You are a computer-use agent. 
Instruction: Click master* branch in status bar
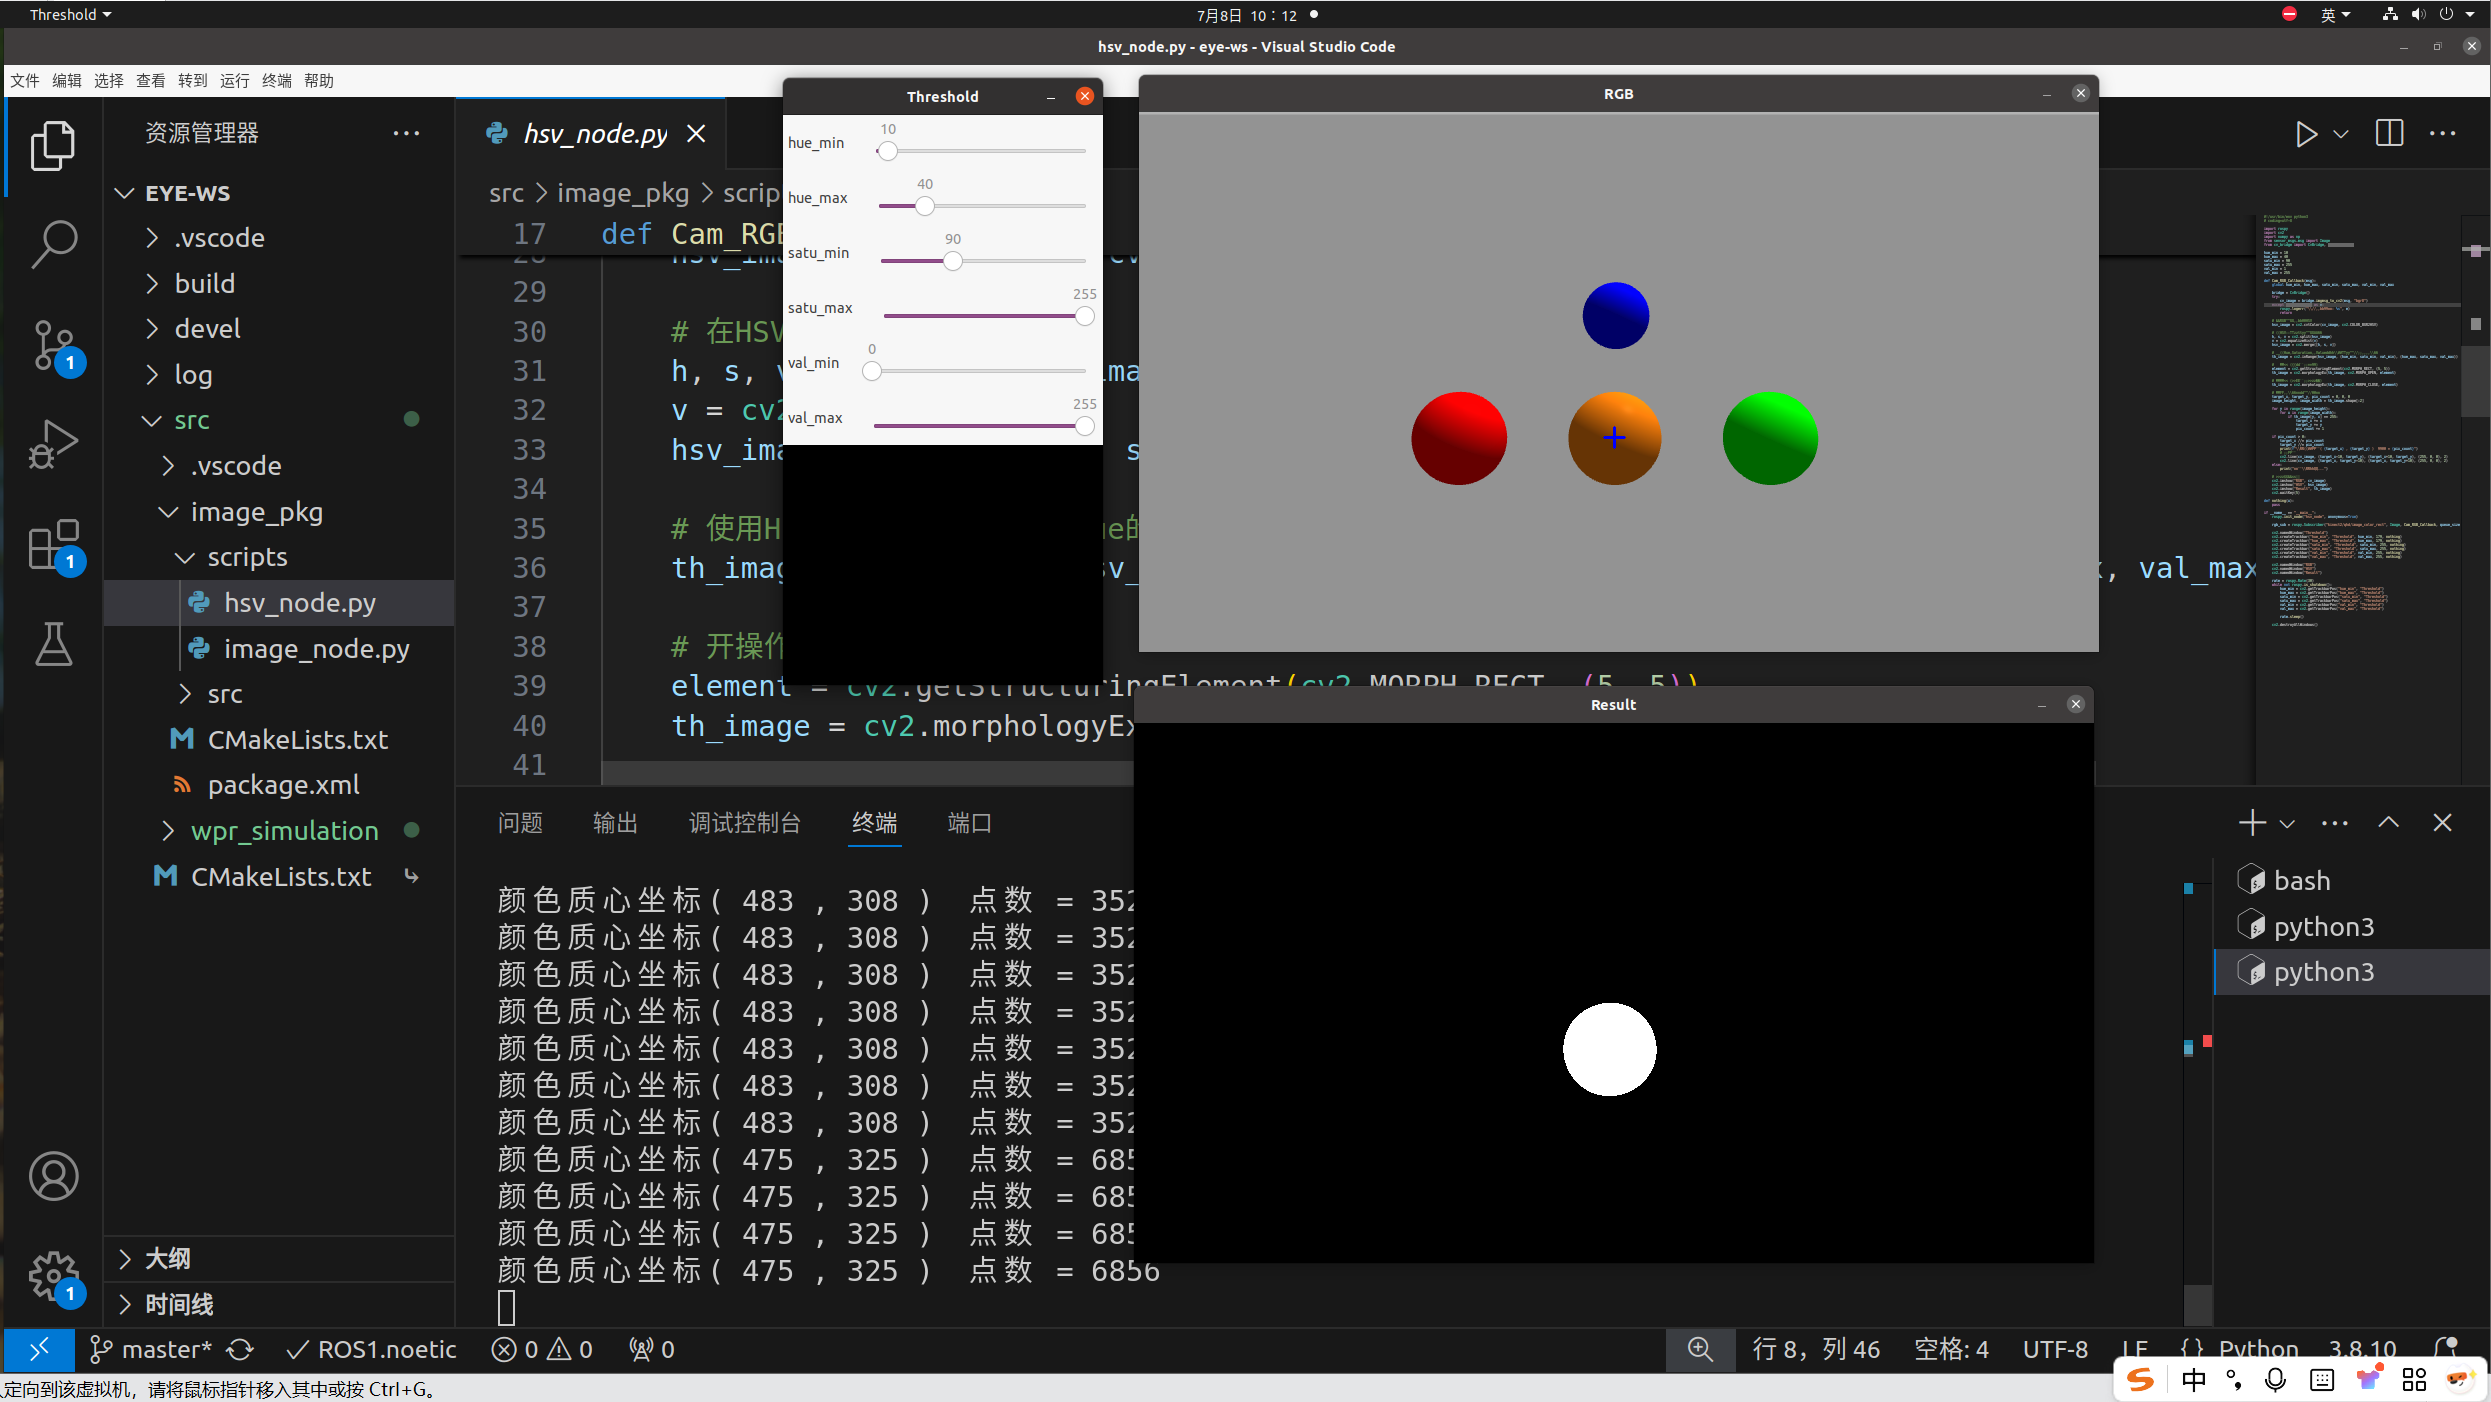152,1350
